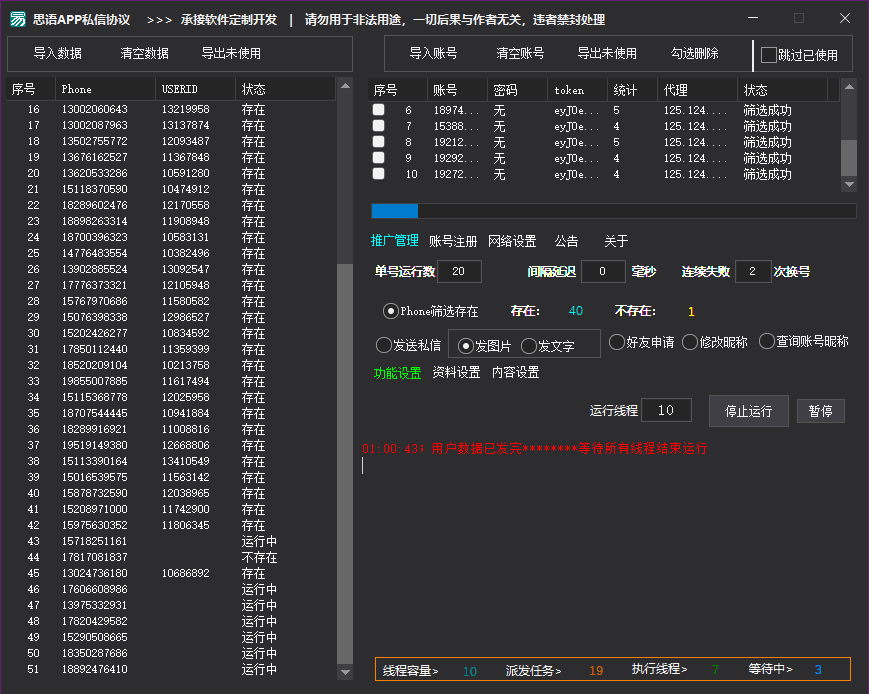Open the 公告 tab
The height and width of the screenshot is (694, 869).
click(x=565, y=240)
